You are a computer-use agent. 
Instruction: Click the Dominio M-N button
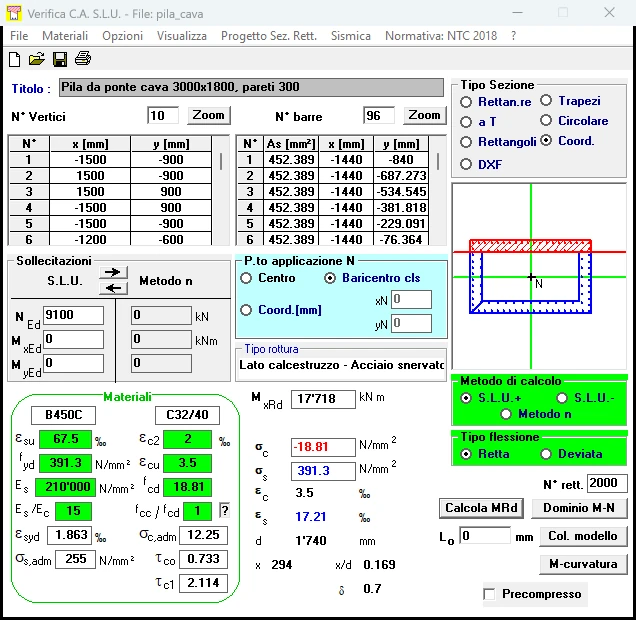click(x=579, y=508)
